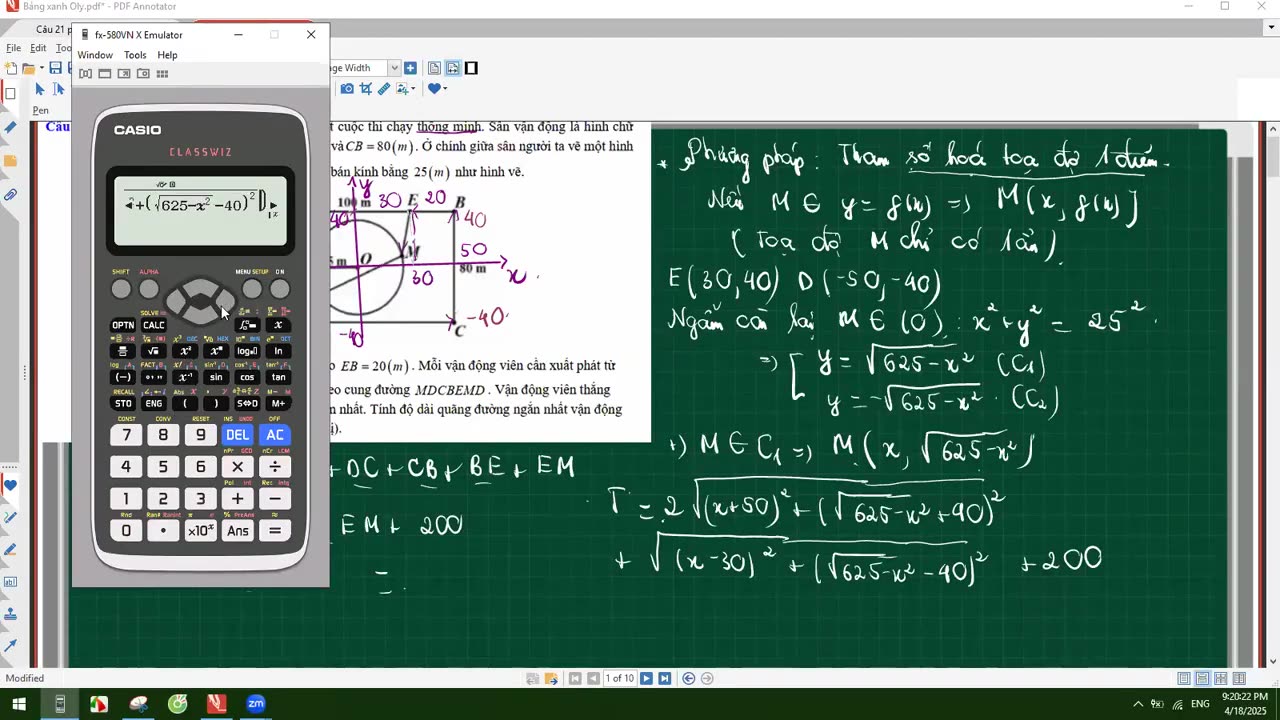Click the CALC key on calculator

pyautogui.click(x=154, y=325)
